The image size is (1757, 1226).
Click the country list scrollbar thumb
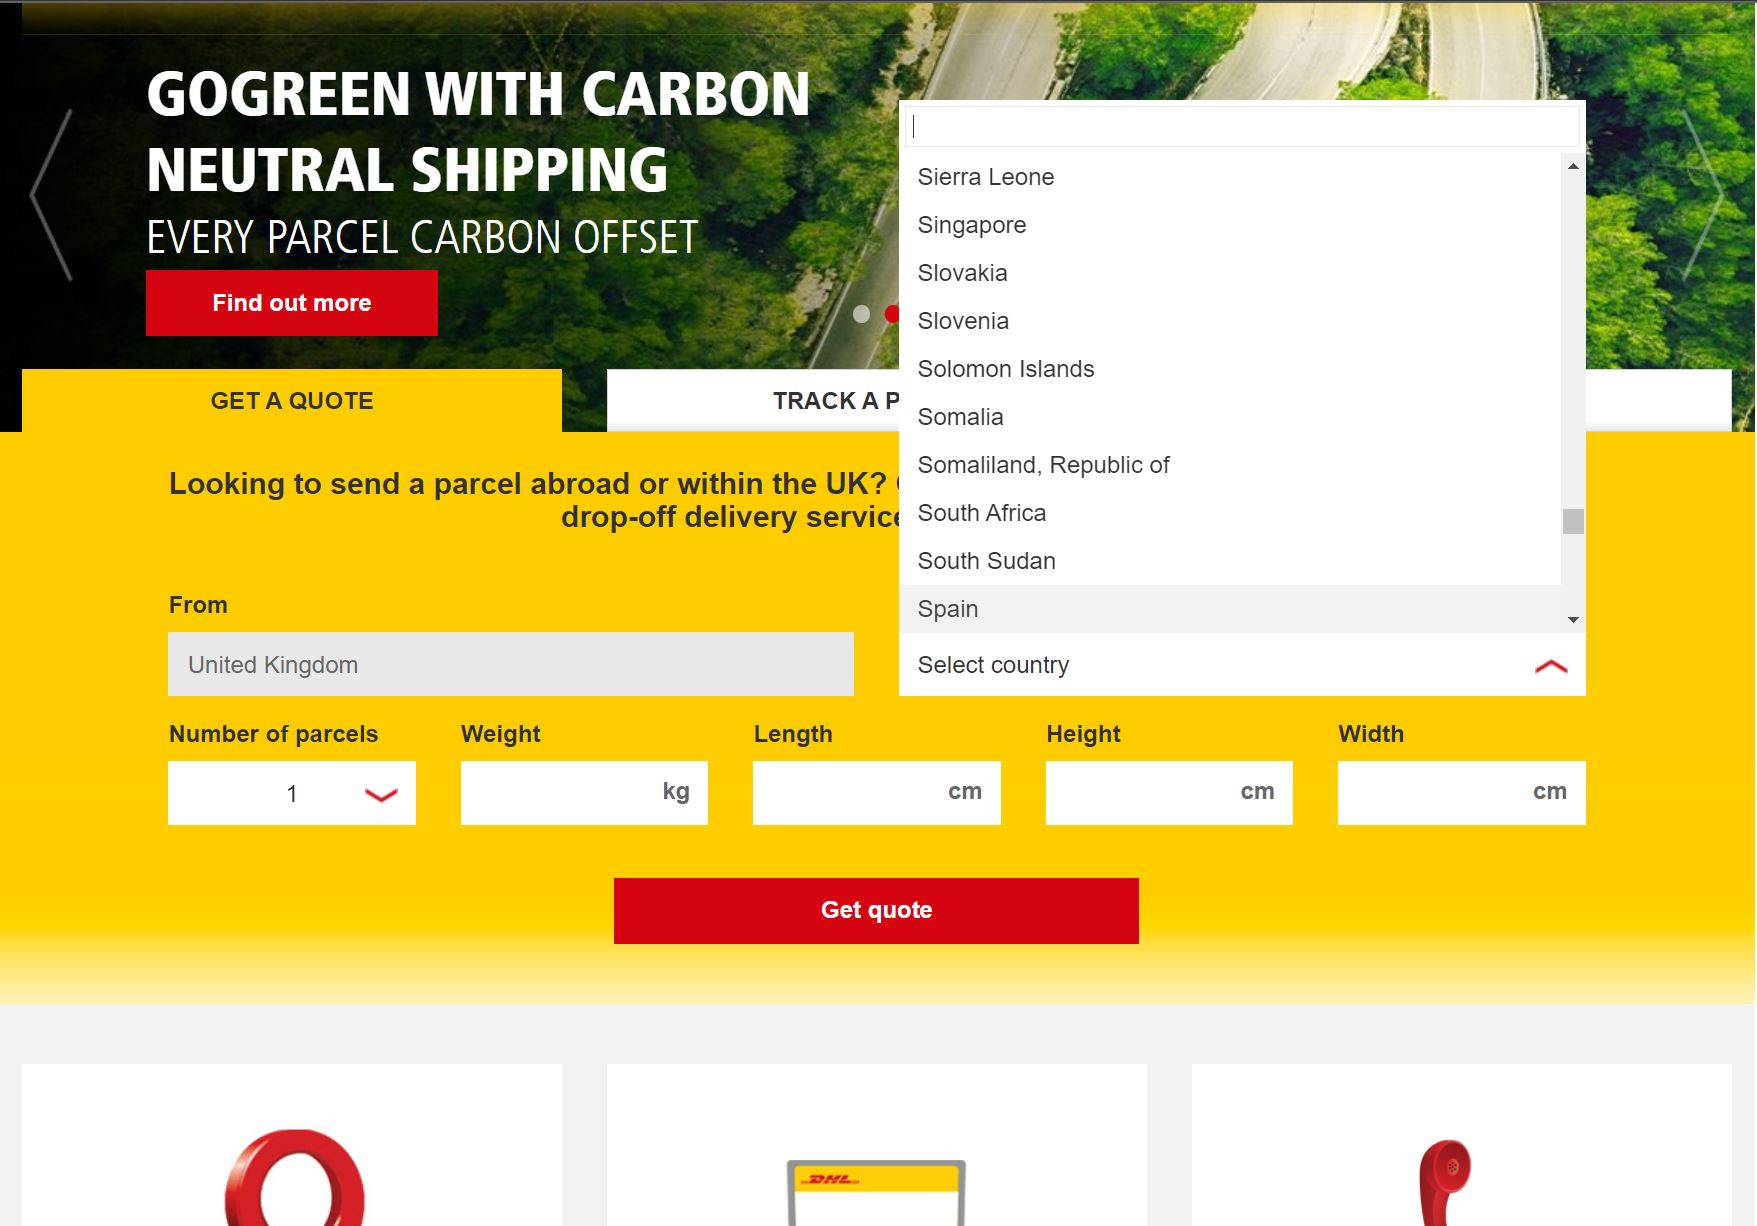tap(1573, 521)
